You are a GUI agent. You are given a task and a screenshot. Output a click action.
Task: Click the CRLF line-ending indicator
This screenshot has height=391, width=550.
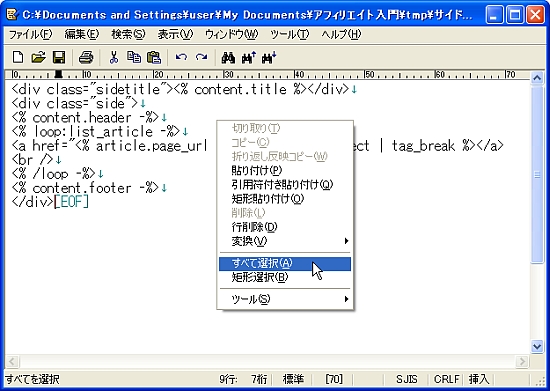click(x=446, y=379)
